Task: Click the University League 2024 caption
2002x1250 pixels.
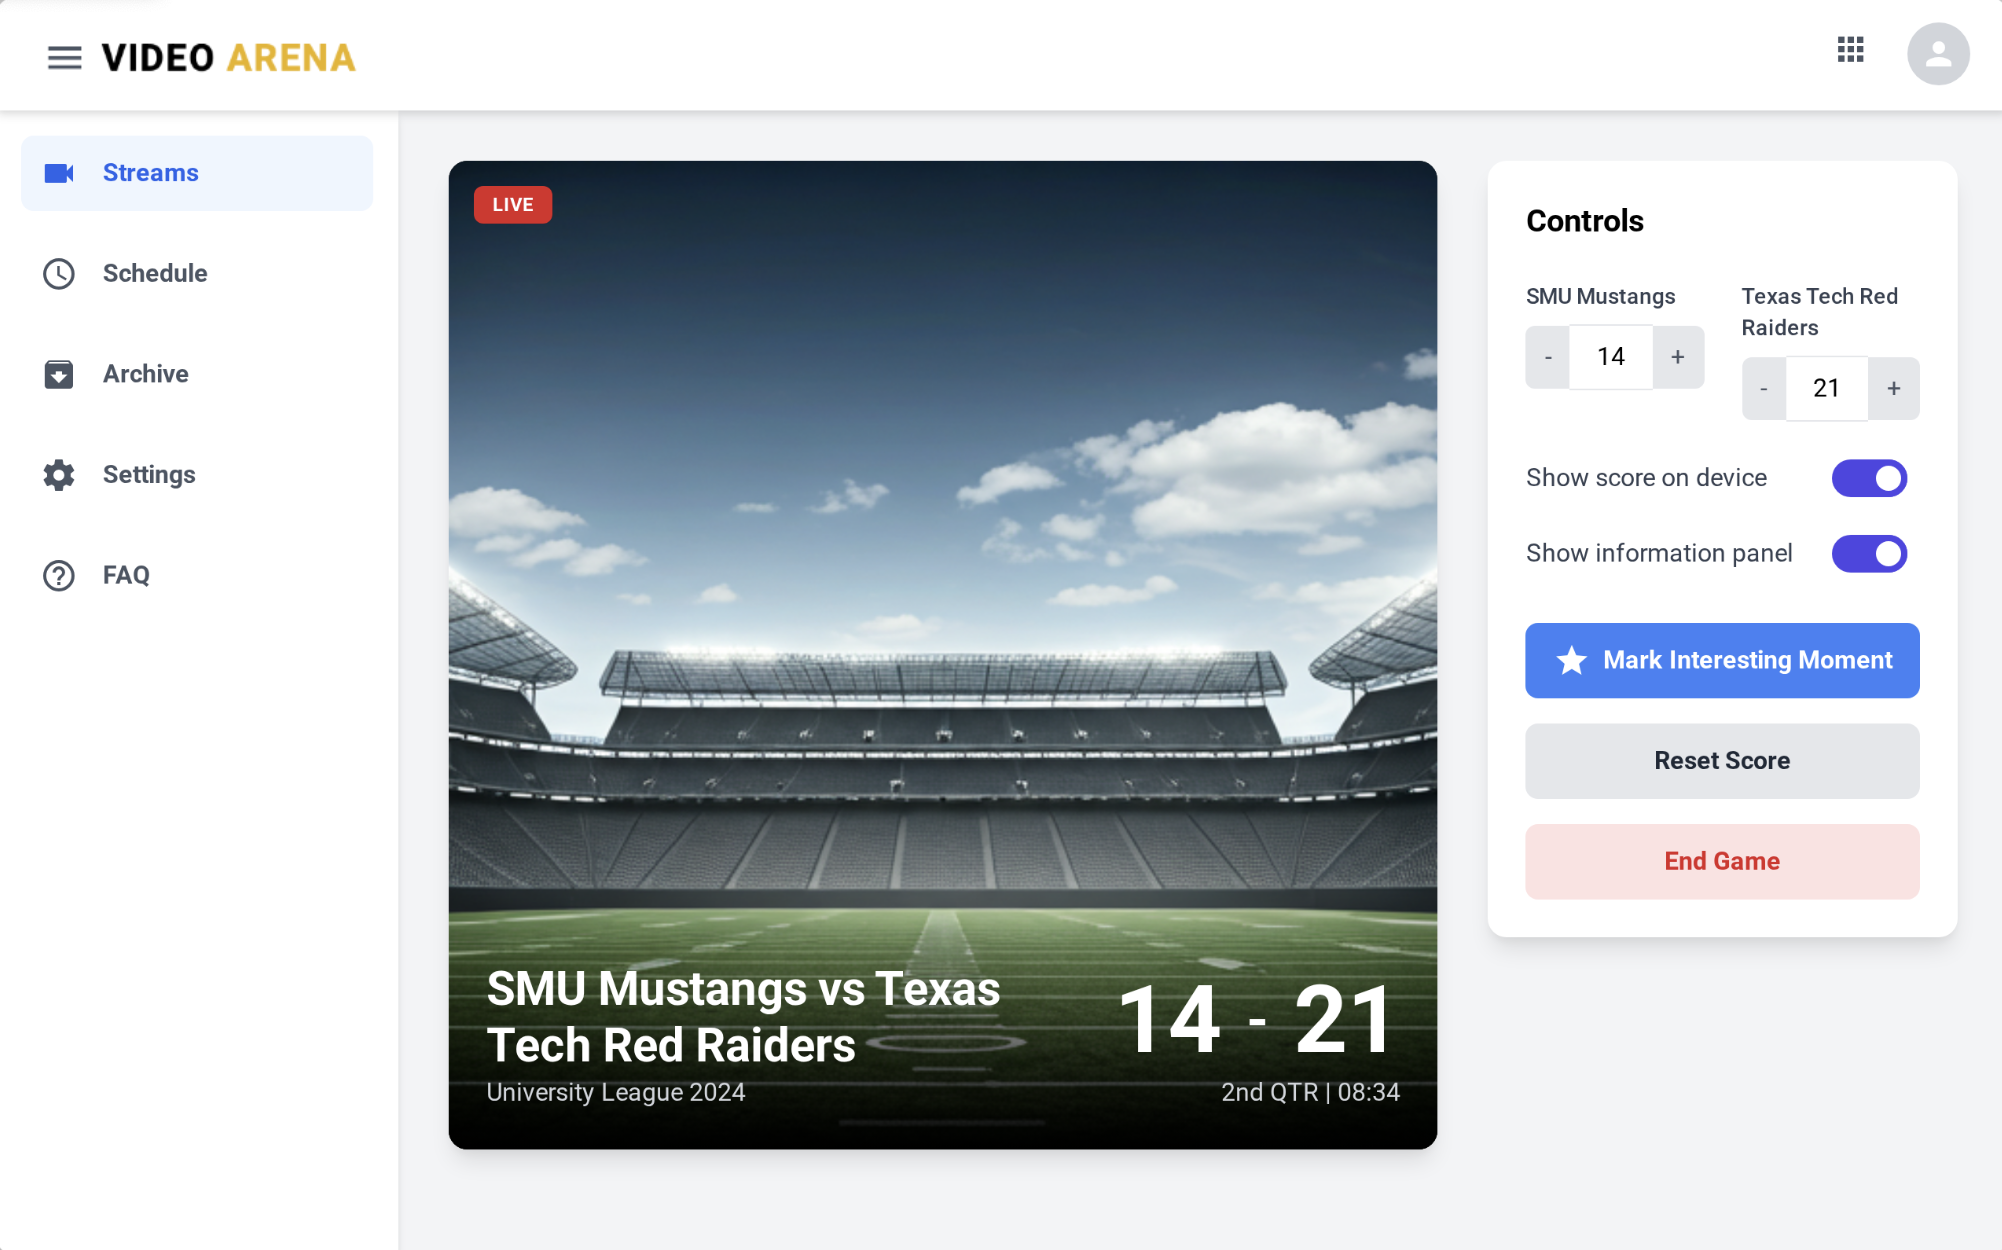Action: click(x=616, y=1093)
